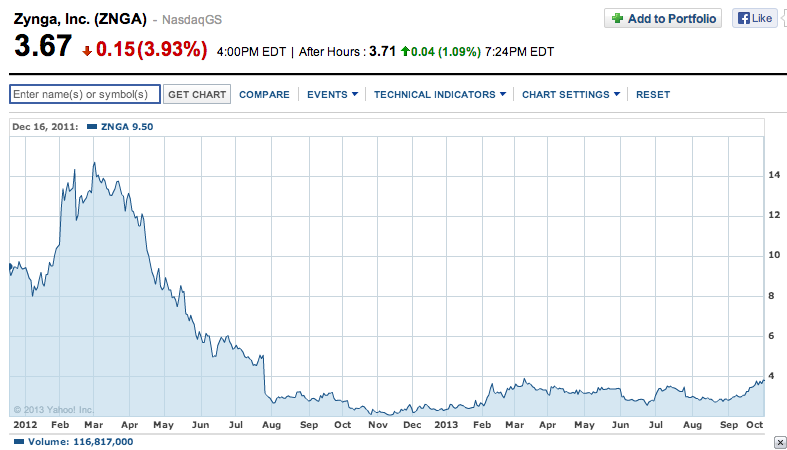787x450 pixels.
Task: Click the 14 y-axis price label
Action: click(x=774, y=175)
